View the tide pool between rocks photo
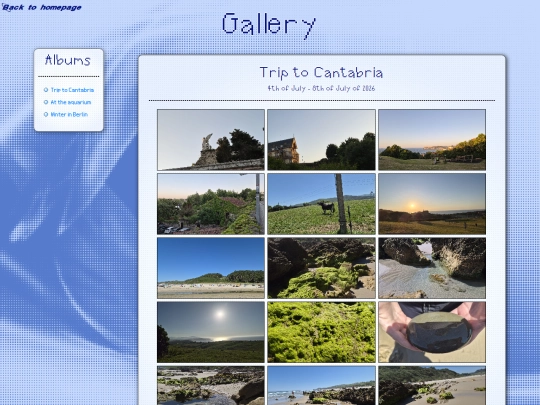Viewport: 540px width, 405px height. coord(432,268)
